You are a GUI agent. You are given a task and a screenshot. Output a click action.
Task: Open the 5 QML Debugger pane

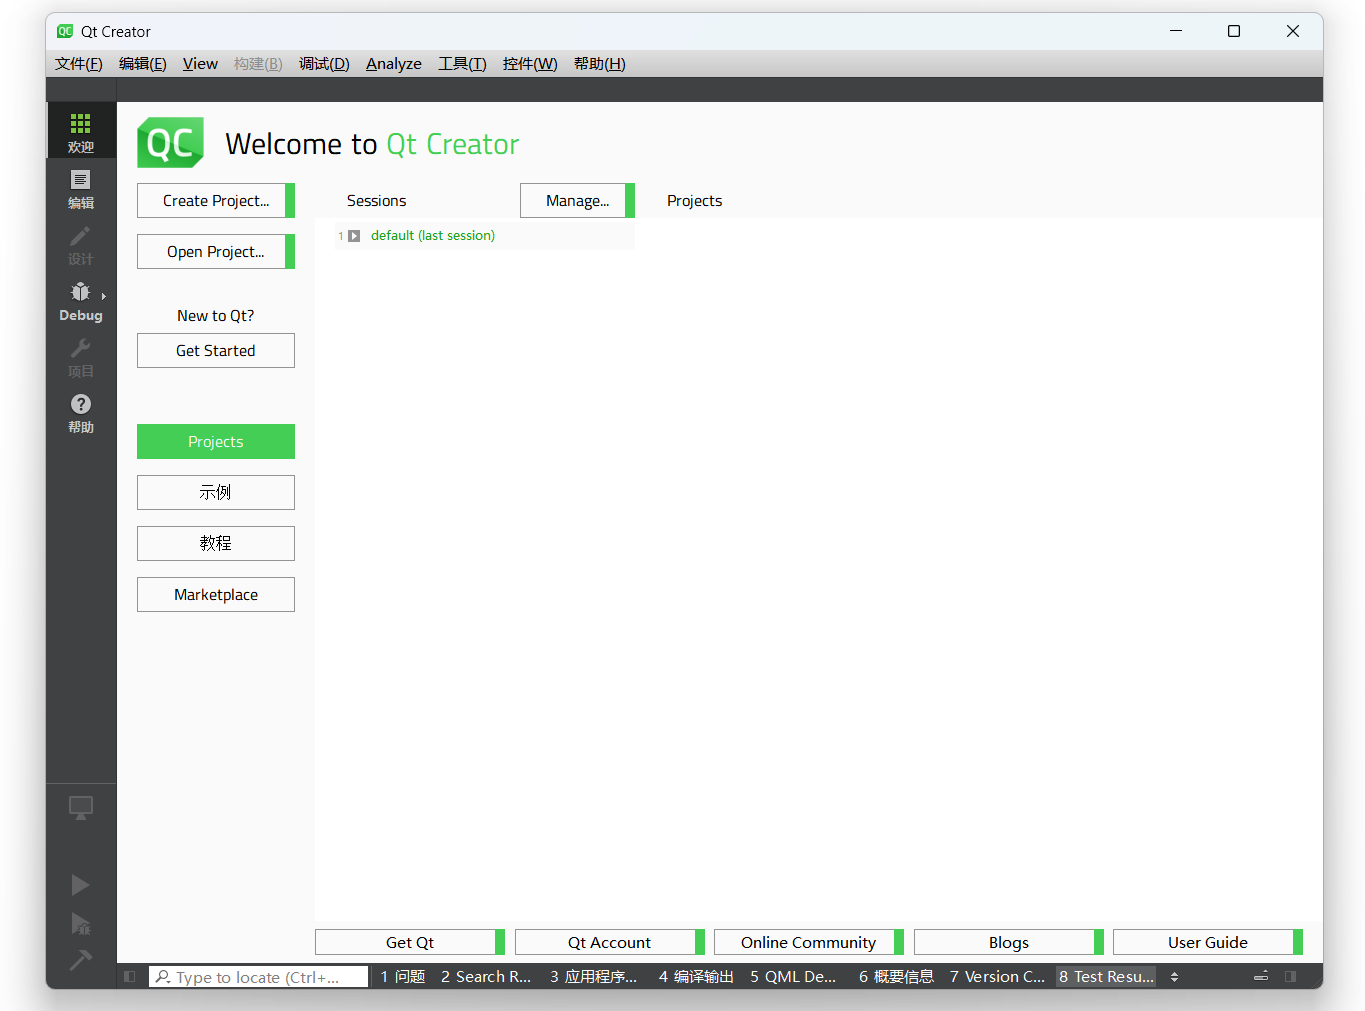click(x=793, y=977)
